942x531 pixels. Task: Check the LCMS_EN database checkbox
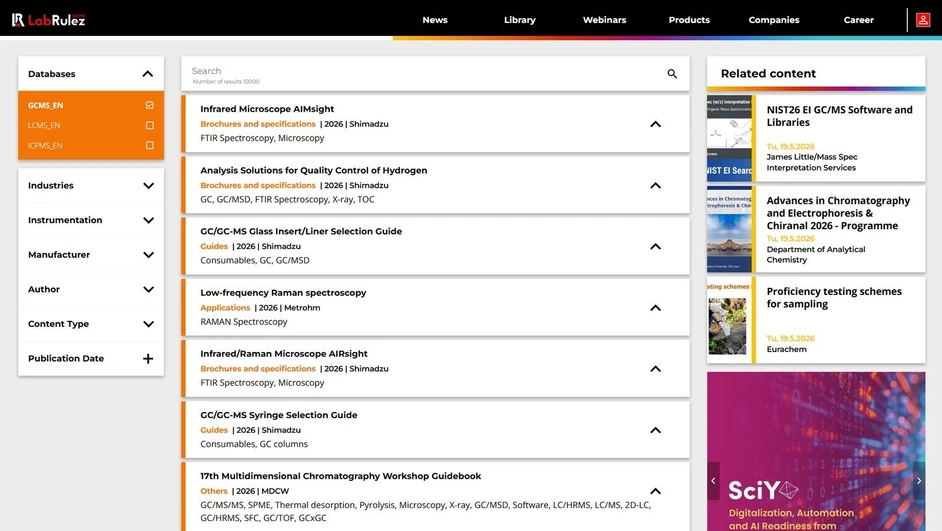pos(150,126)
